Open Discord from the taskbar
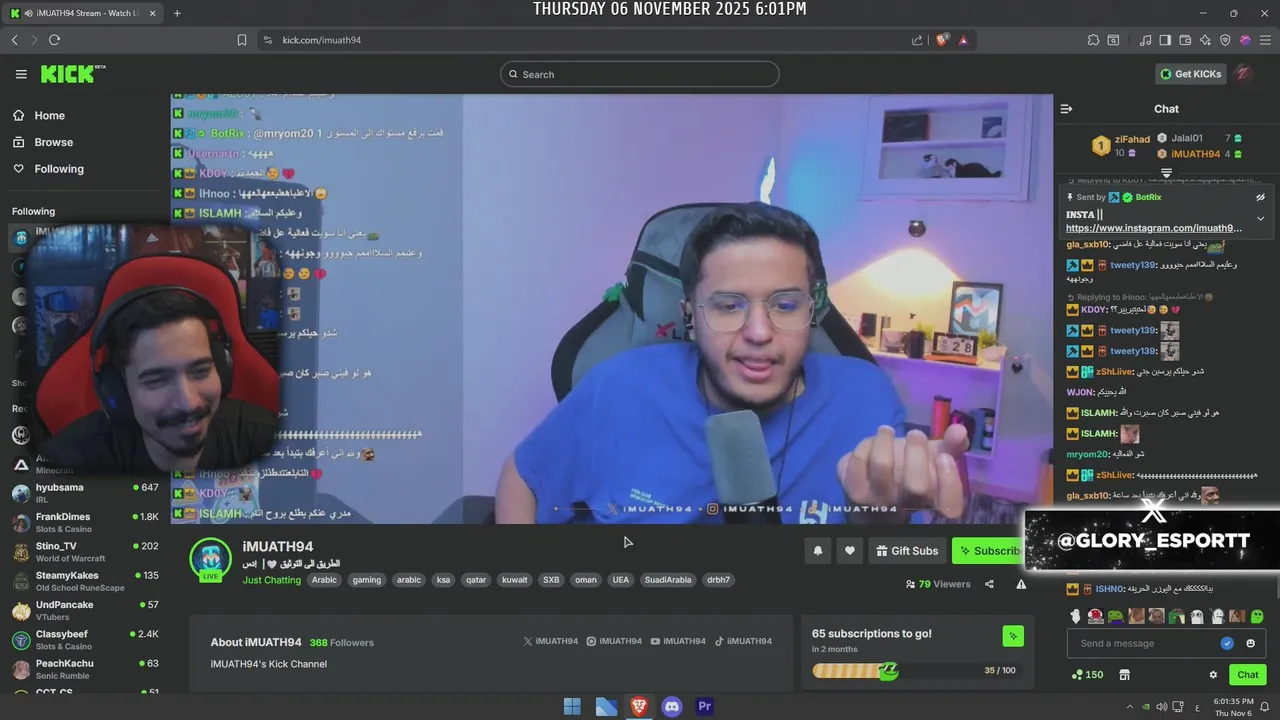 [x=672, y=706]
